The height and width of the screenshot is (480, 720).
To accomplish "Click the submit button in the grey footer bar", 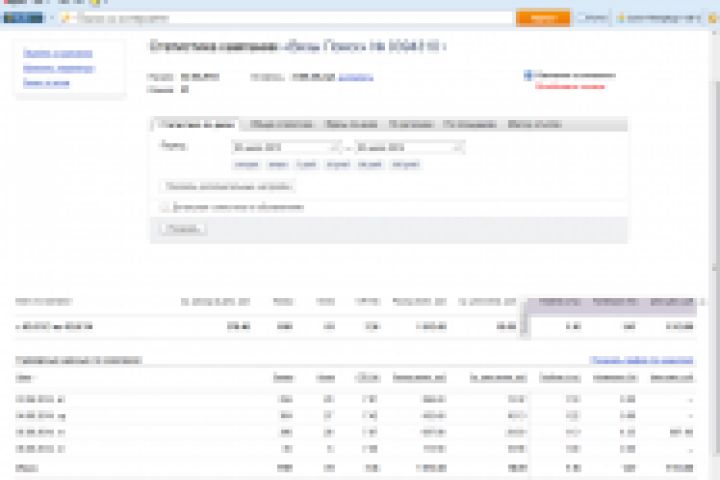I will point(184,229).
